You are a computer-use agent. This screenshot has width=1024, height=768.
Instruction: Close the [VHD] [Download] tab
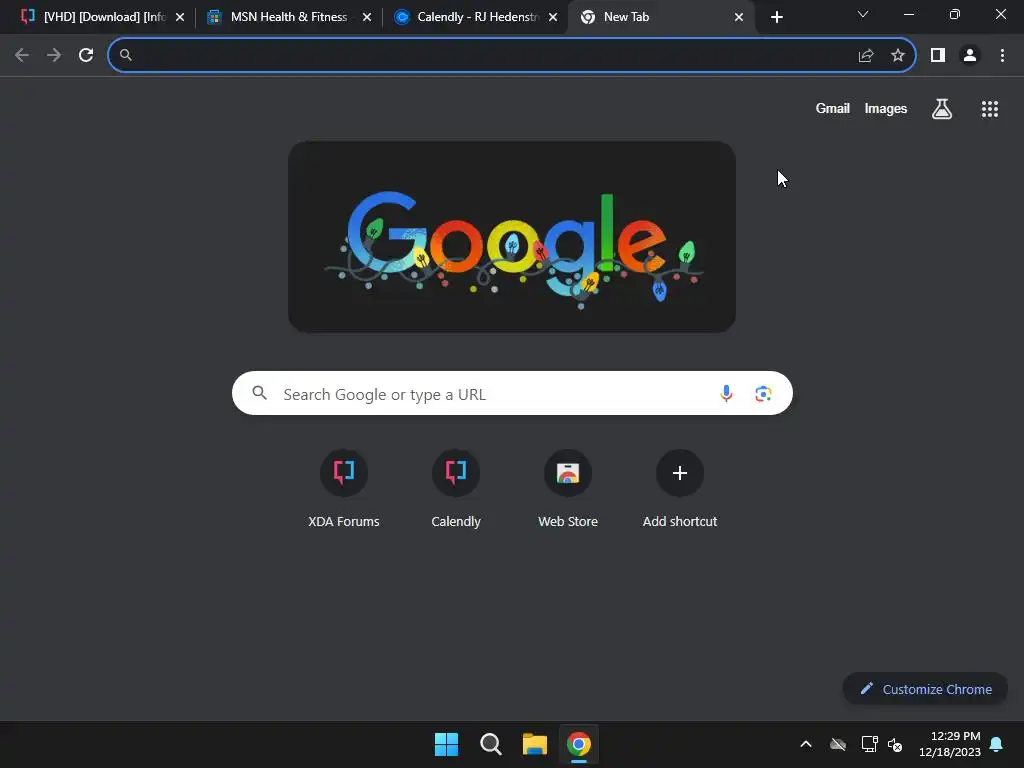click(180, 17)
